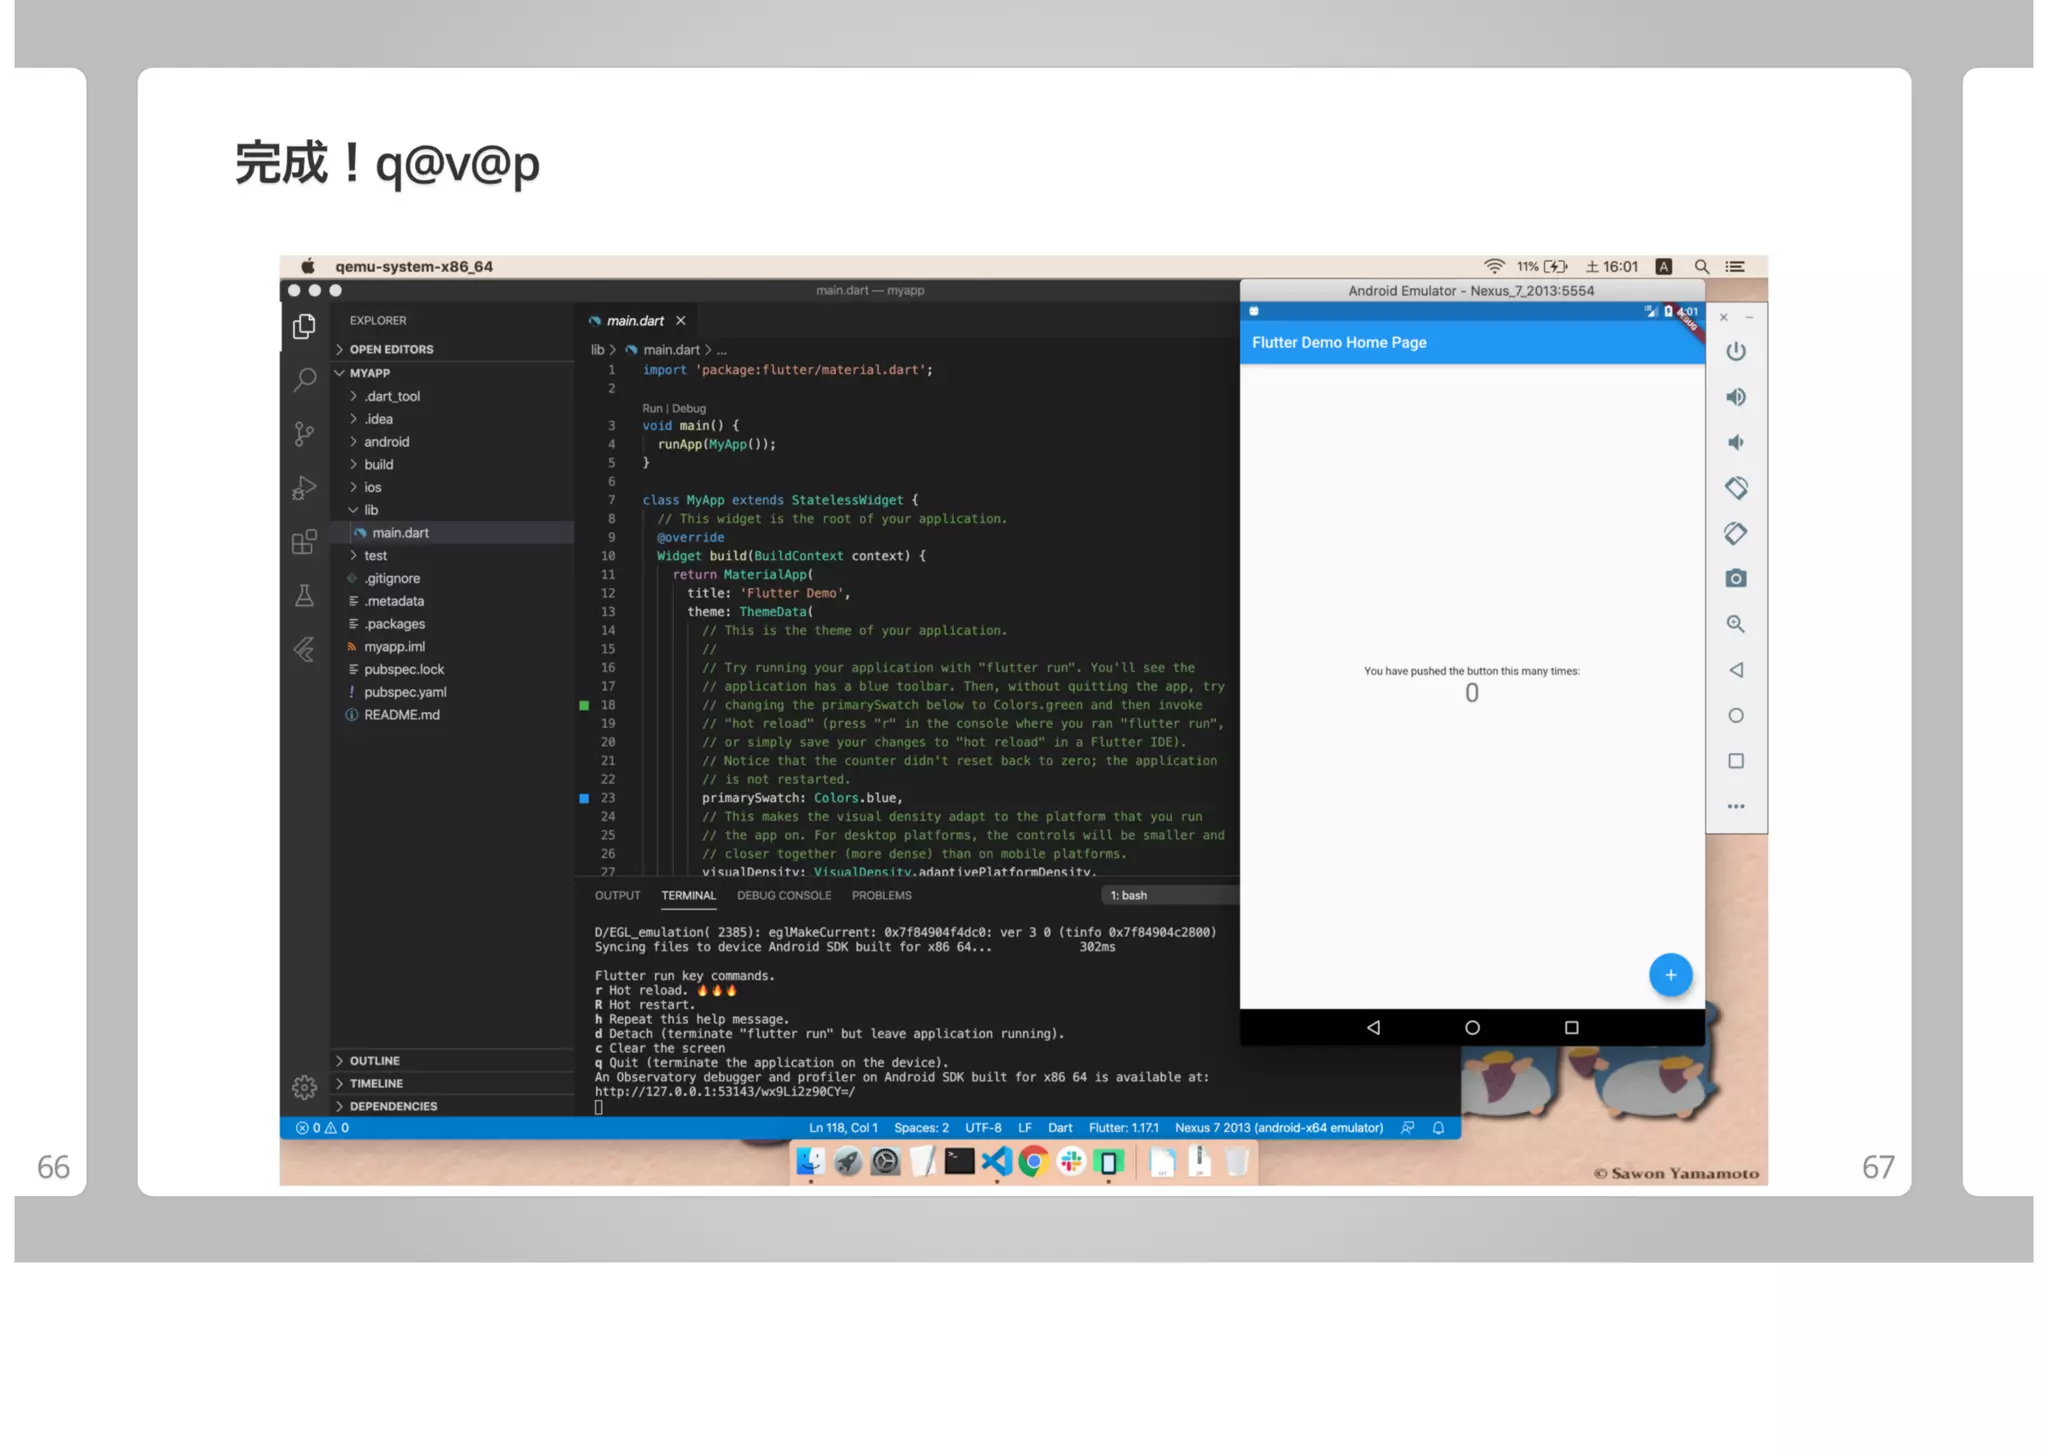Open the Flutter/Dart sidebar icon
The height and width of the screenshot is (1449, 2048).
pos(304,650)
